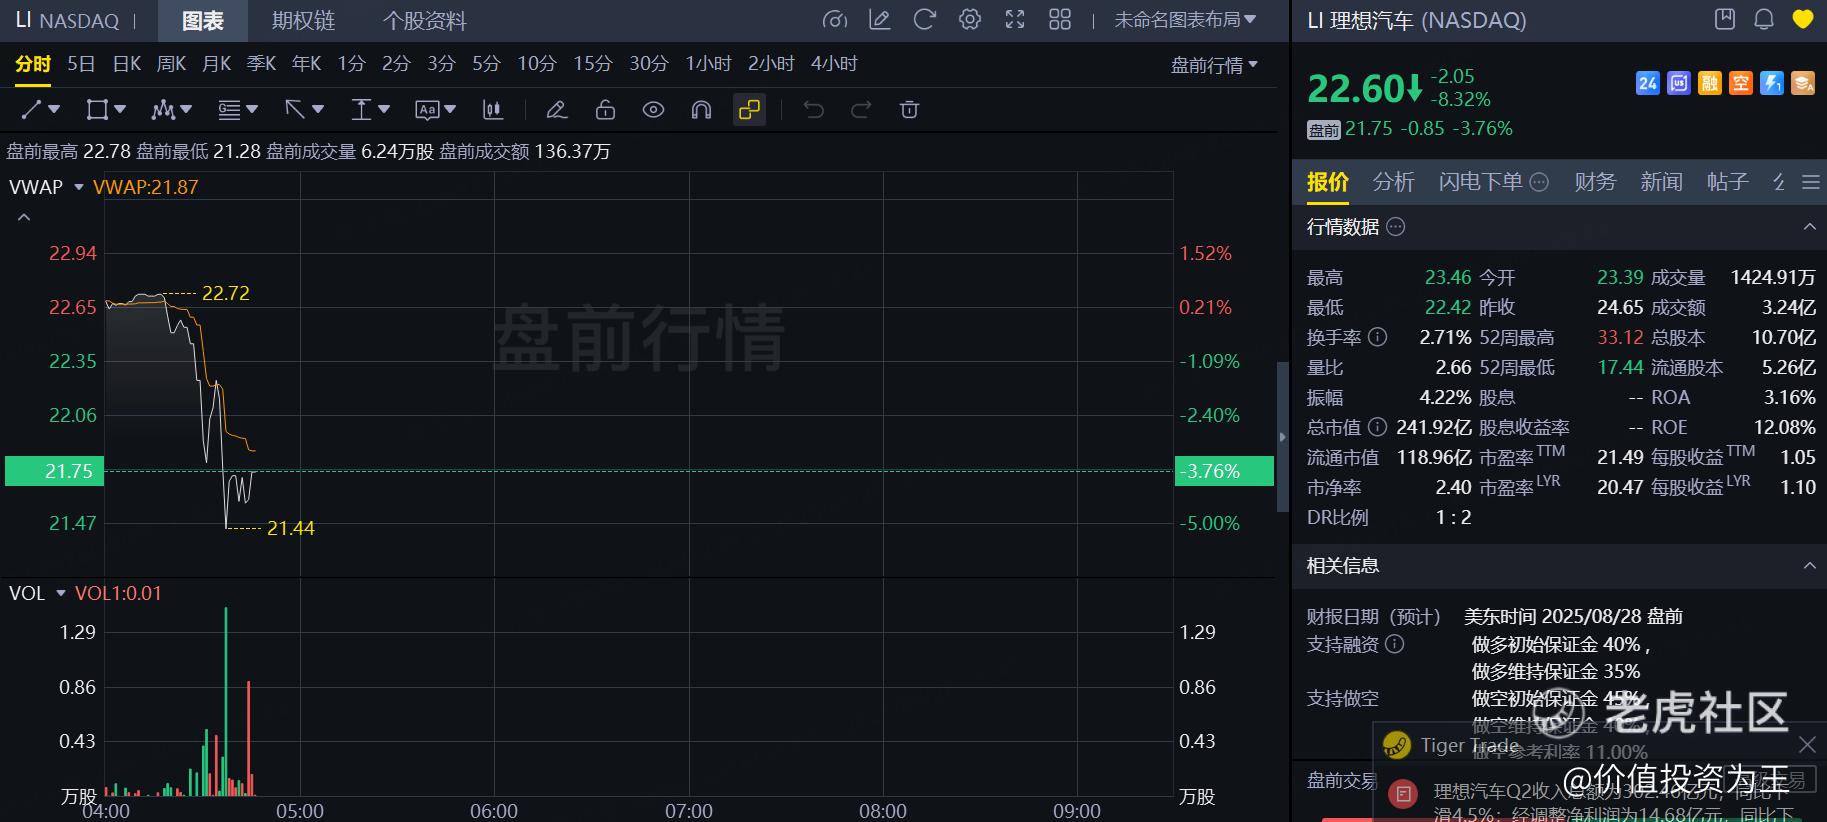The height and width of the screenshot is (822, 1827).
Task: Click the purple US market badge
Action: tap(1679, 83)
